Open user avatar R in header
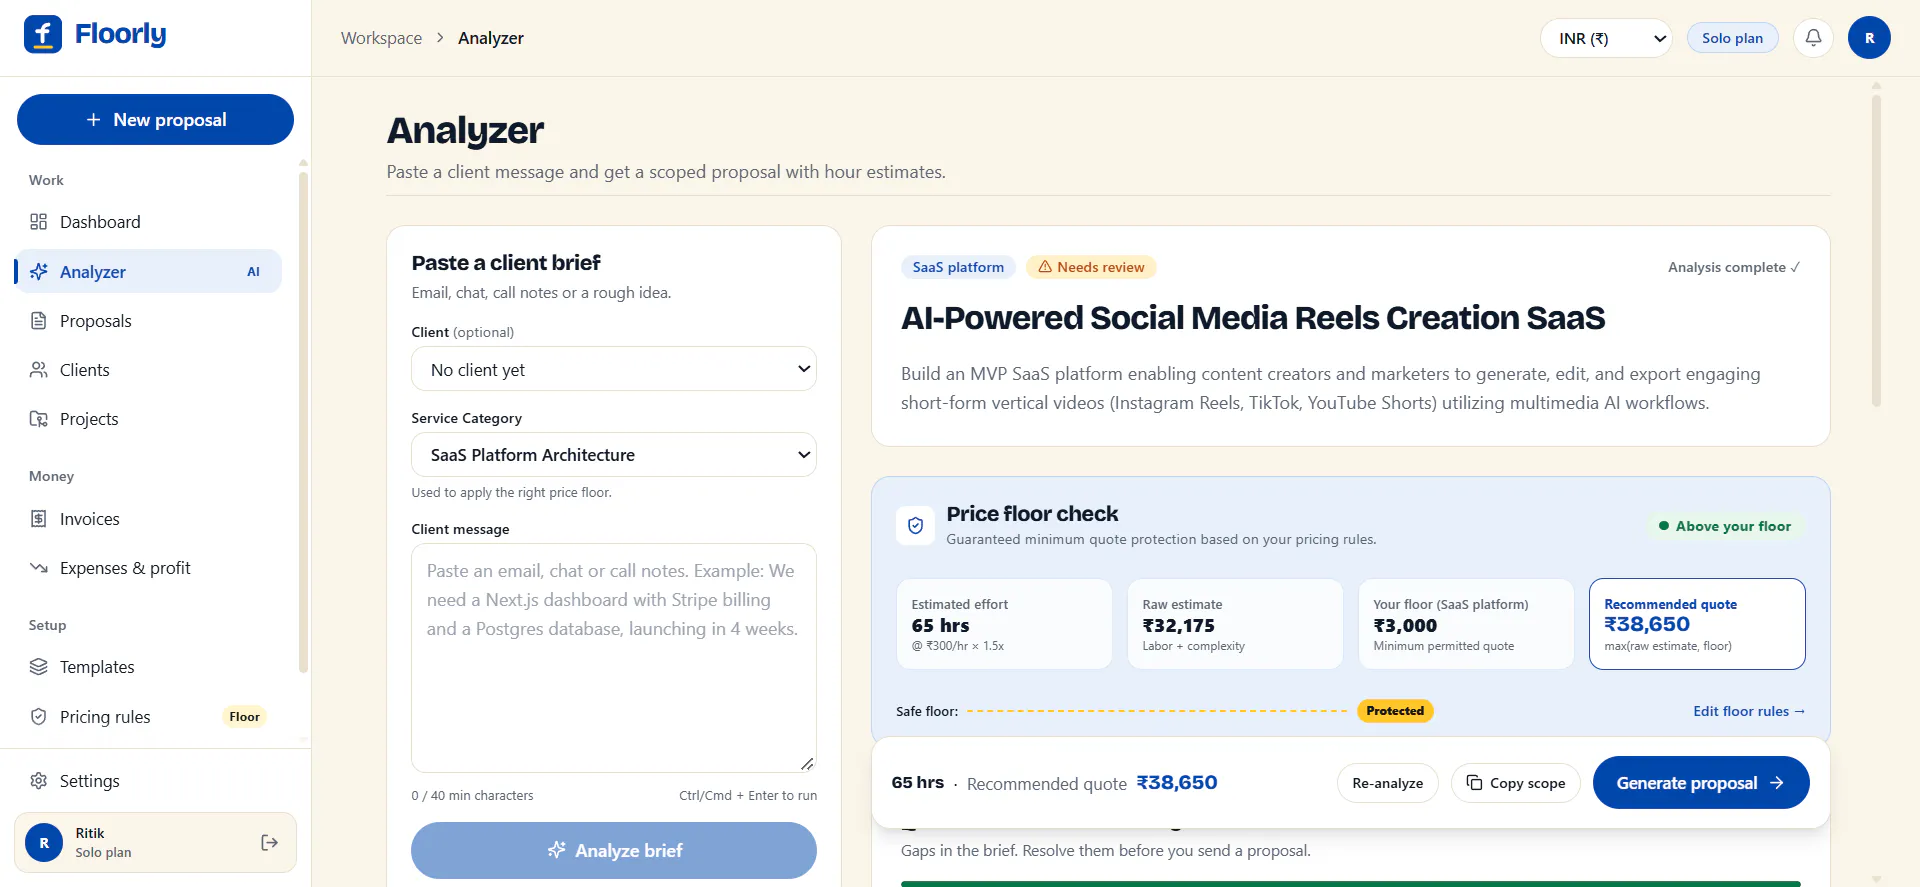1920x887 pixels. point(1869,38)
